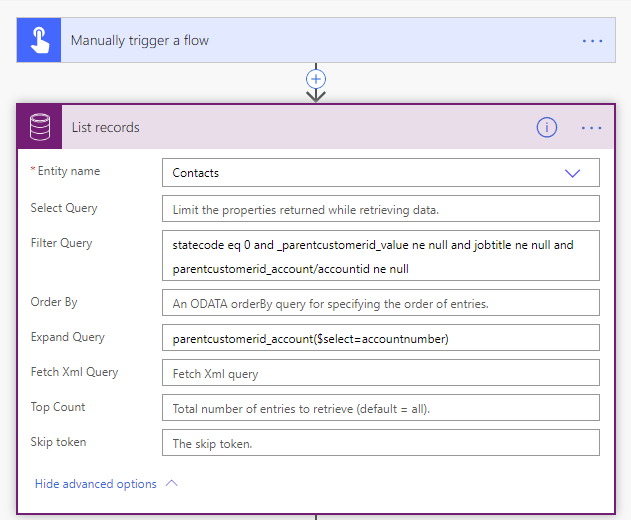Show info for the List records action

click(x=546, y=127)
